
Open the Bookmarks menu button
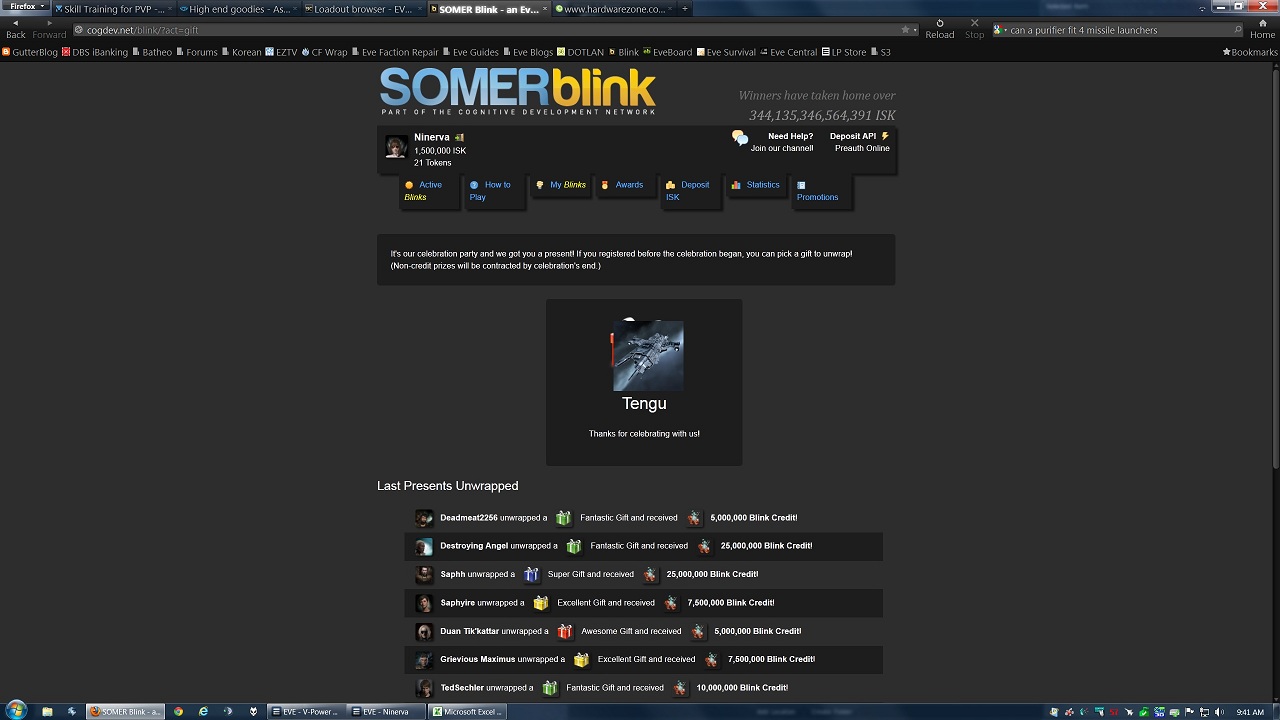(1250, 52)
